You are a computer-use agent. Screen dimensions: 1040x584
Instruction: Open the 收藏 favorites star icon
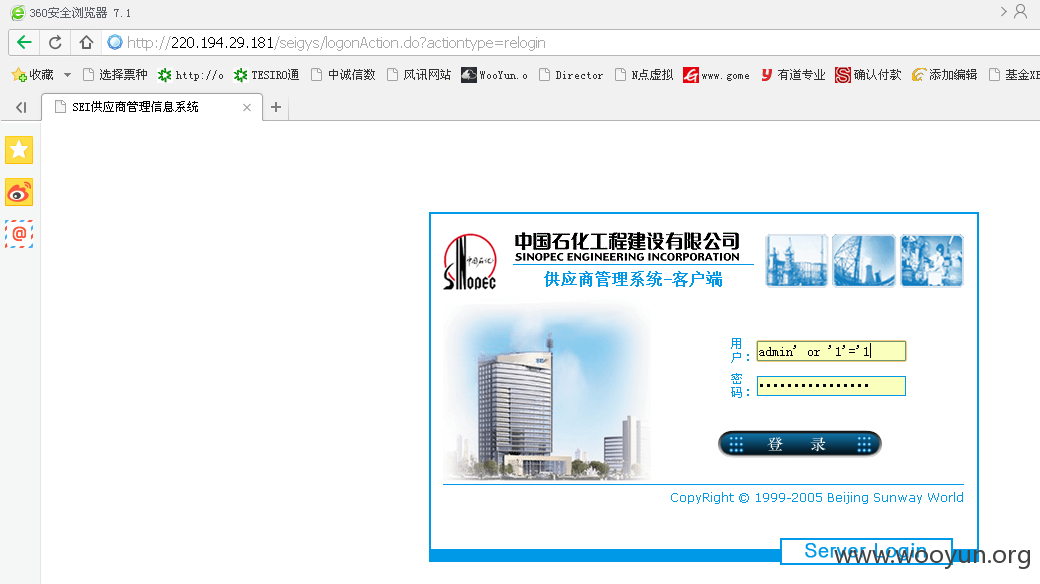[19, 75]
